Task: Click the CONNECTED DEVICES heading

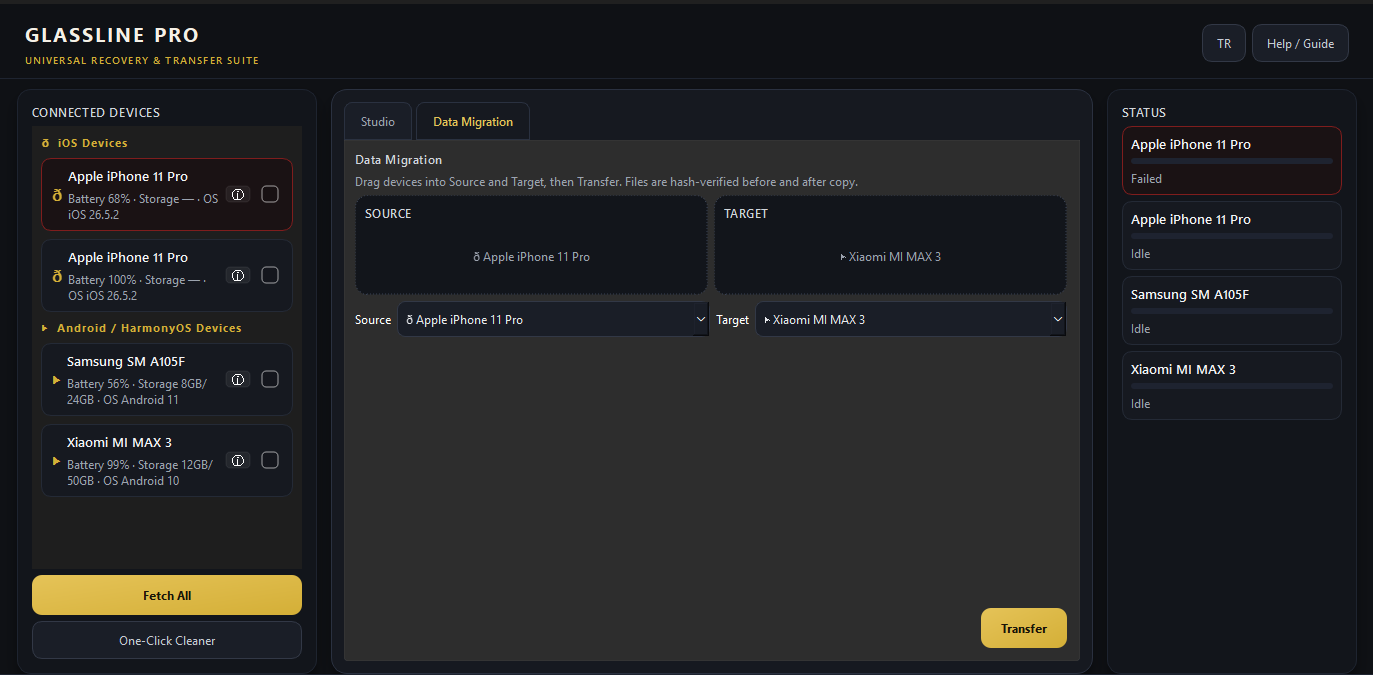Action: click(x=96, y=113)
